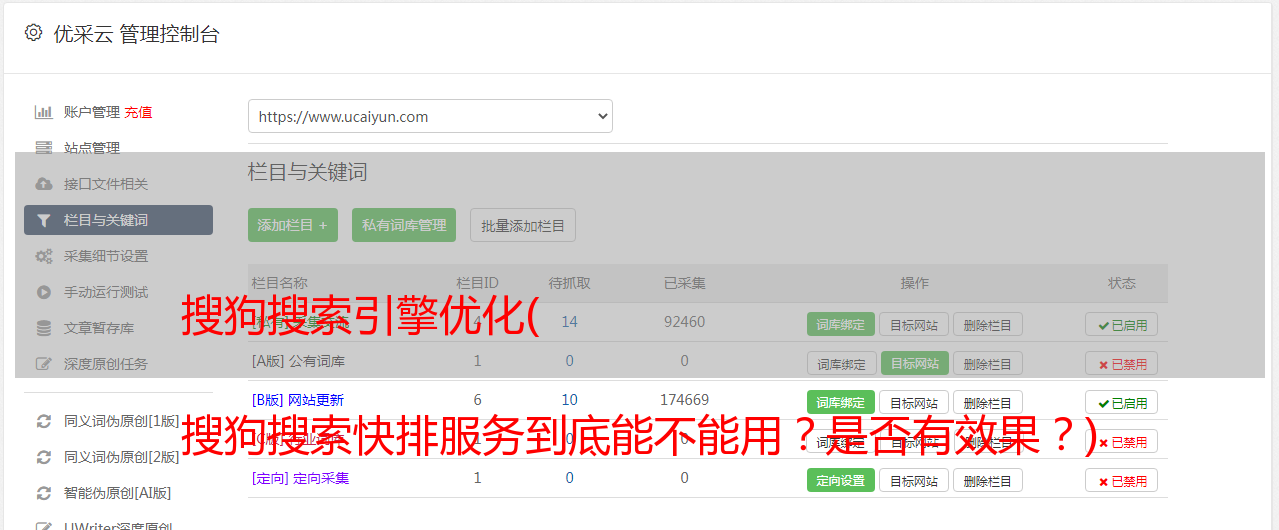Go to 同义词伪原创[2版] in sidebar

click(121, 457)
